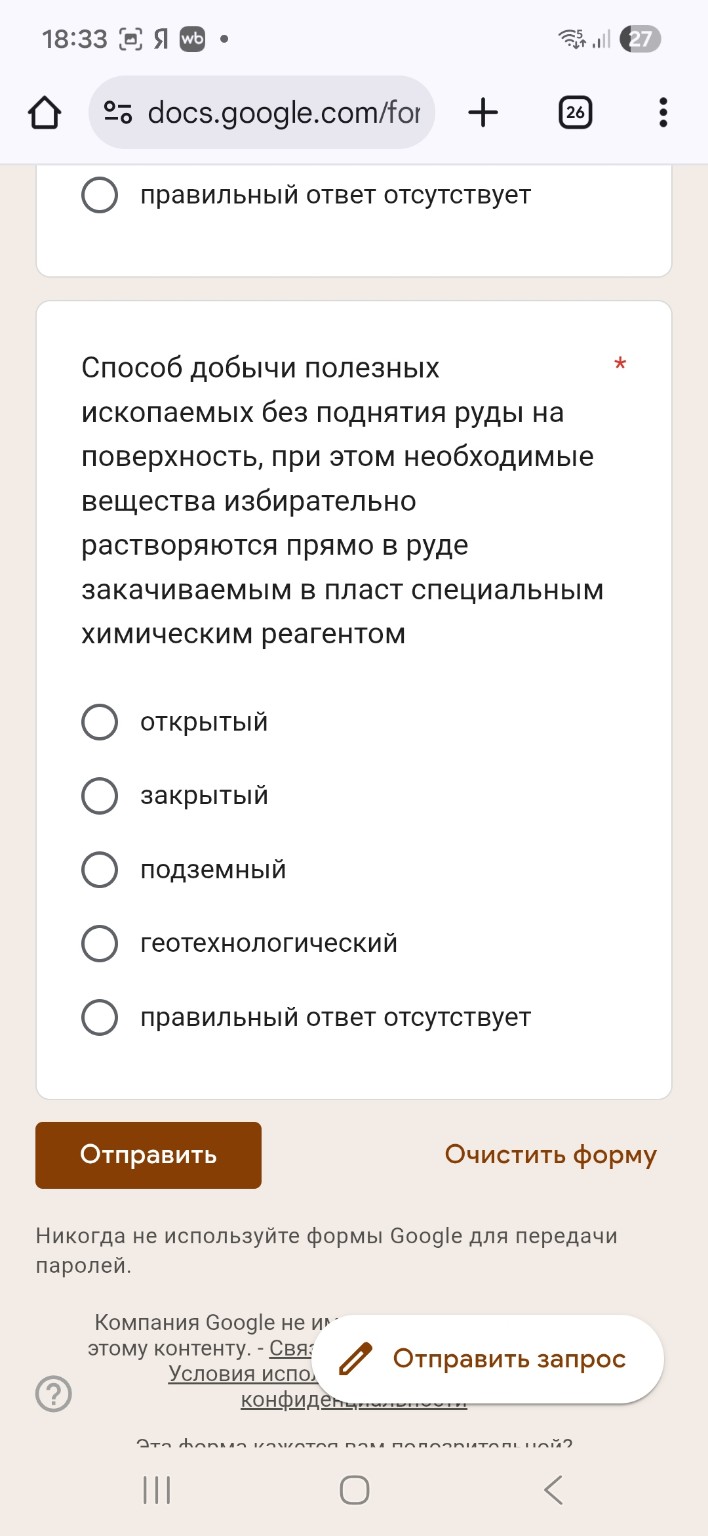Open a new tab with the plus icon
Screen dimensions: 708x1536
(483, 112)
